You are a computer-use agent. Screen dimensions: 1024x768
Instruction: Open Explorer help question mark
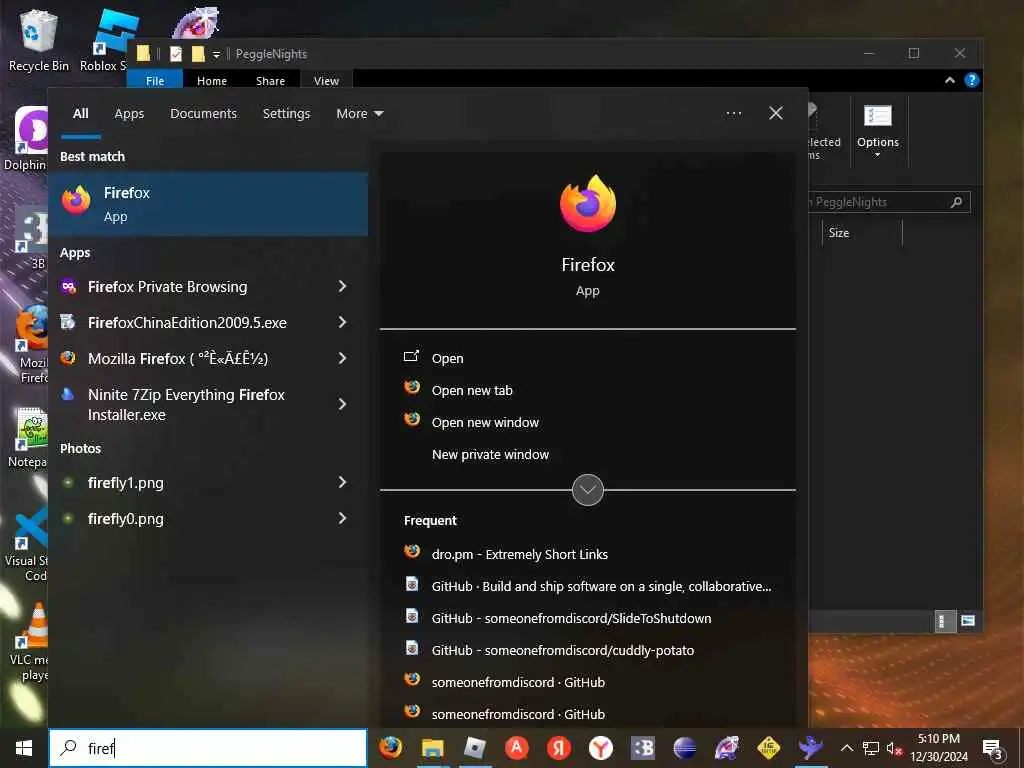(972, 80)
